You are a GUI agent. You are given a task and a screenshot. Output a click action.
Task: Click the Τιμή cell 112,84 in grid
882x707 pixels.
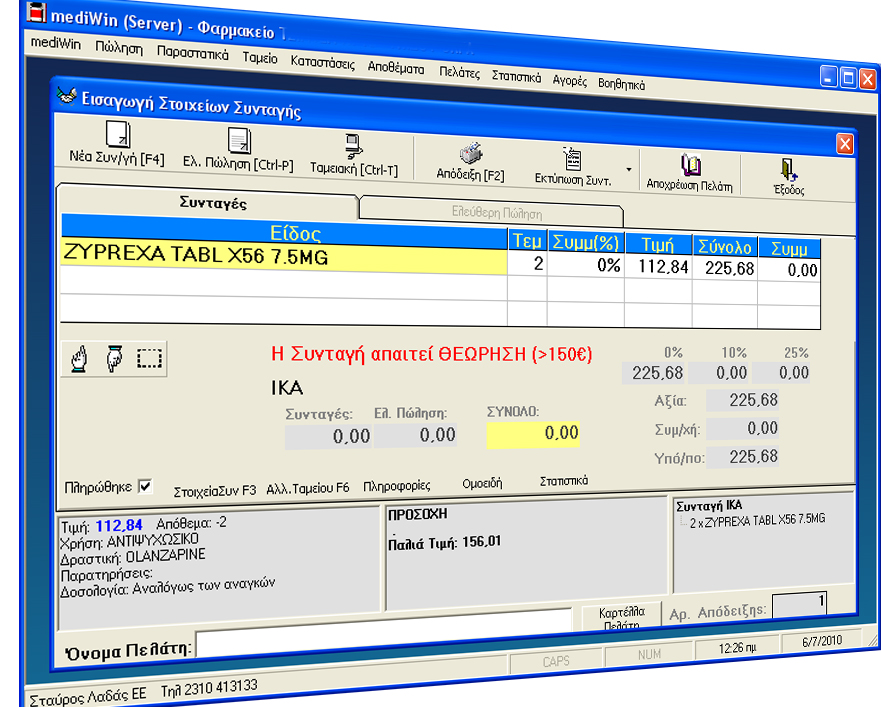pyautogui.click(x=658, y=266)
